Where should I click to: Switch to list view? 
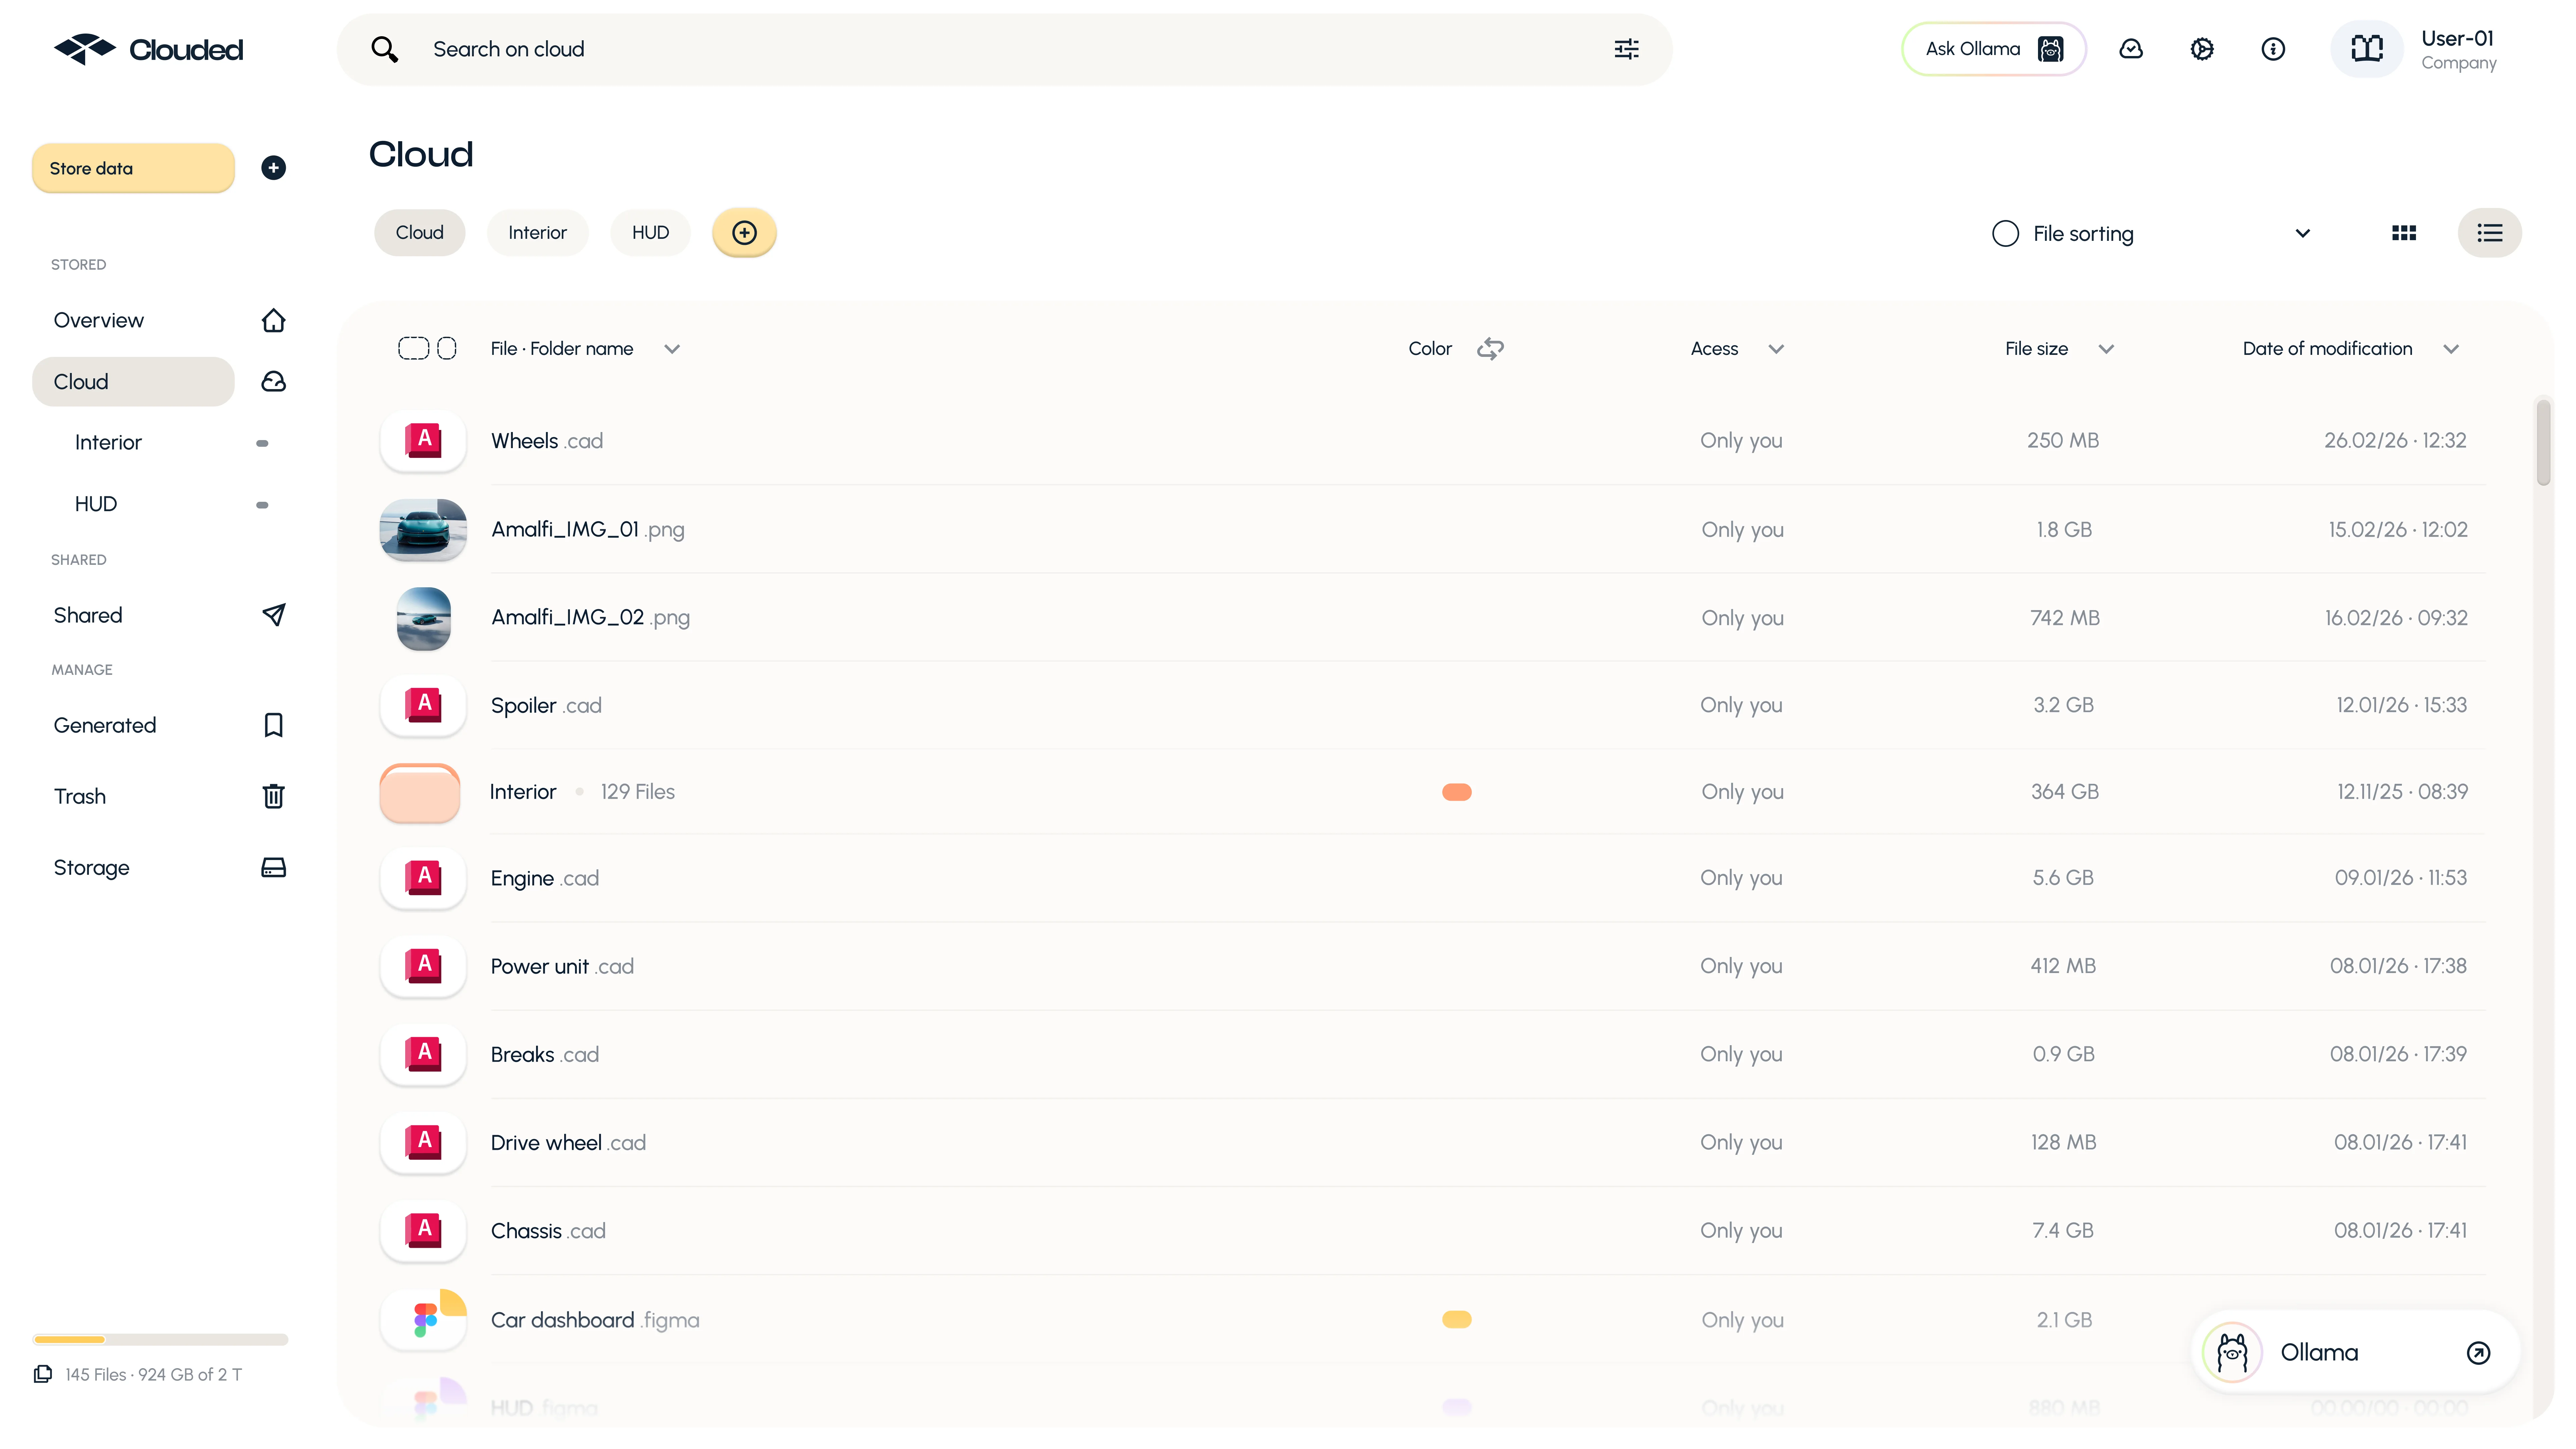2490,233
